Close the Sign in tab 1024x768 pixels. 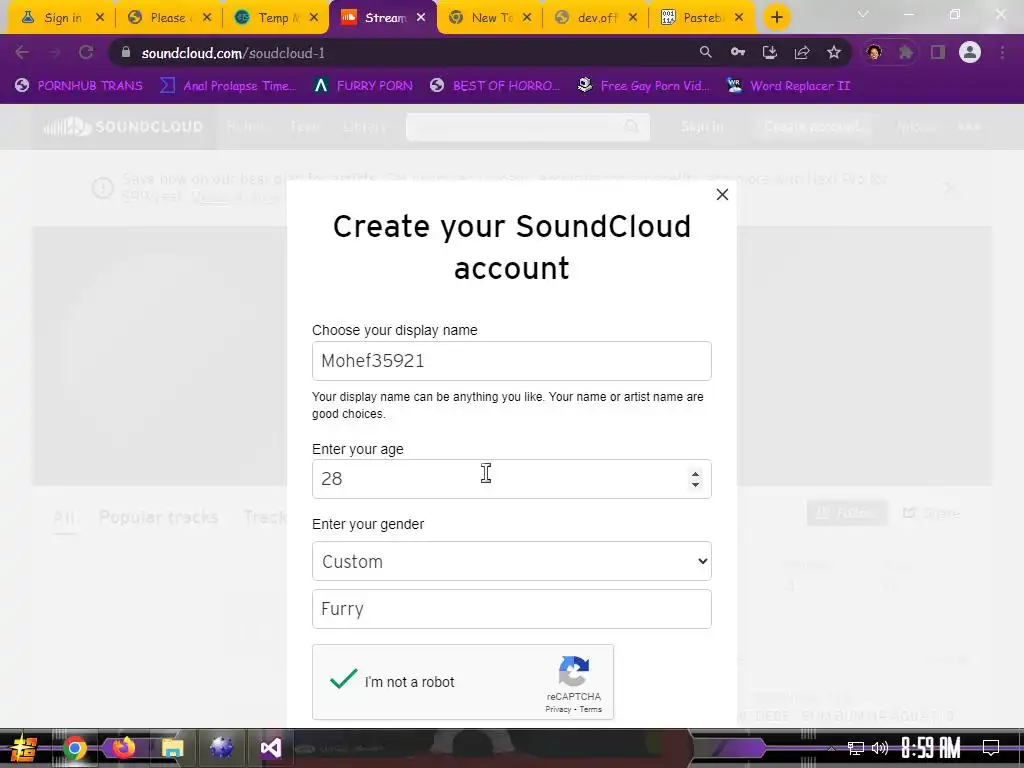pyautogui.click(x=100, y=18)
